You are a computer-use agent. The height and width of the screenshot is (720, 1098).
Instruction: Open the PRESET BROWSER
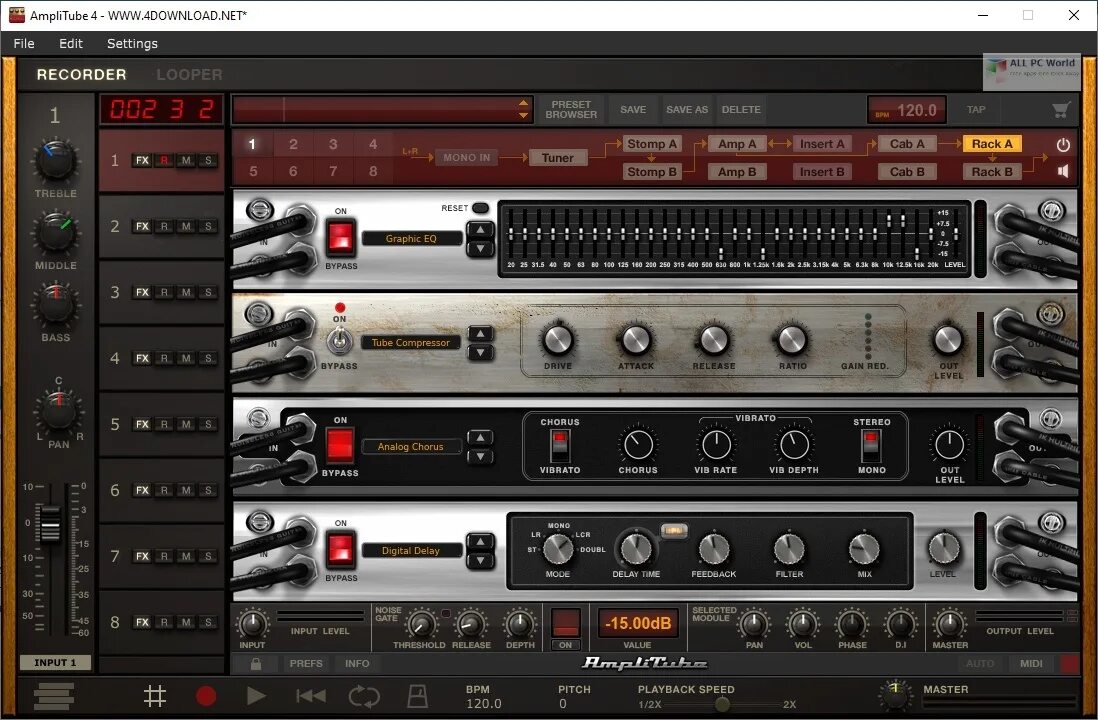click(x=570, y=109)
